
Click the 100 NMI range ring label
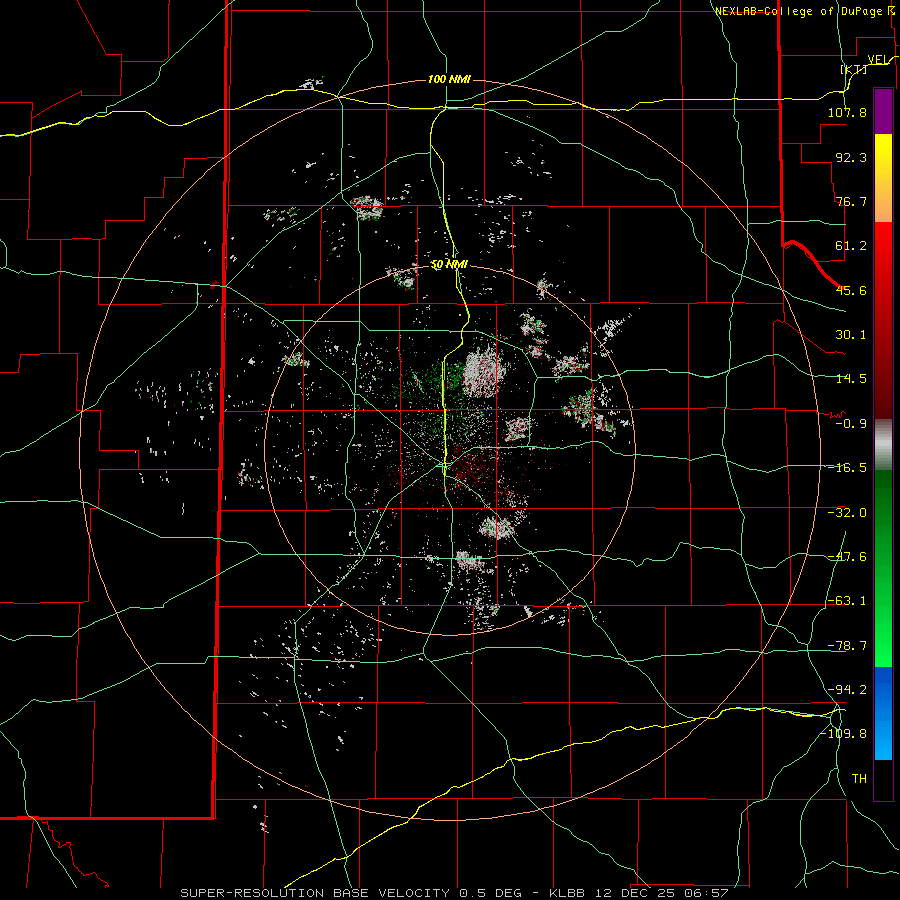(x=449, y=79)
